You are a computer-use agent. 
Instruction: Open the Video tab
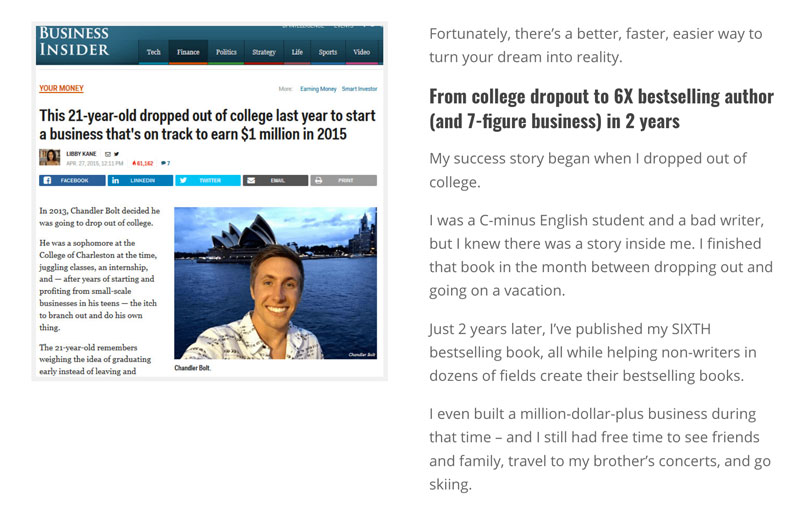coord(361,52)
